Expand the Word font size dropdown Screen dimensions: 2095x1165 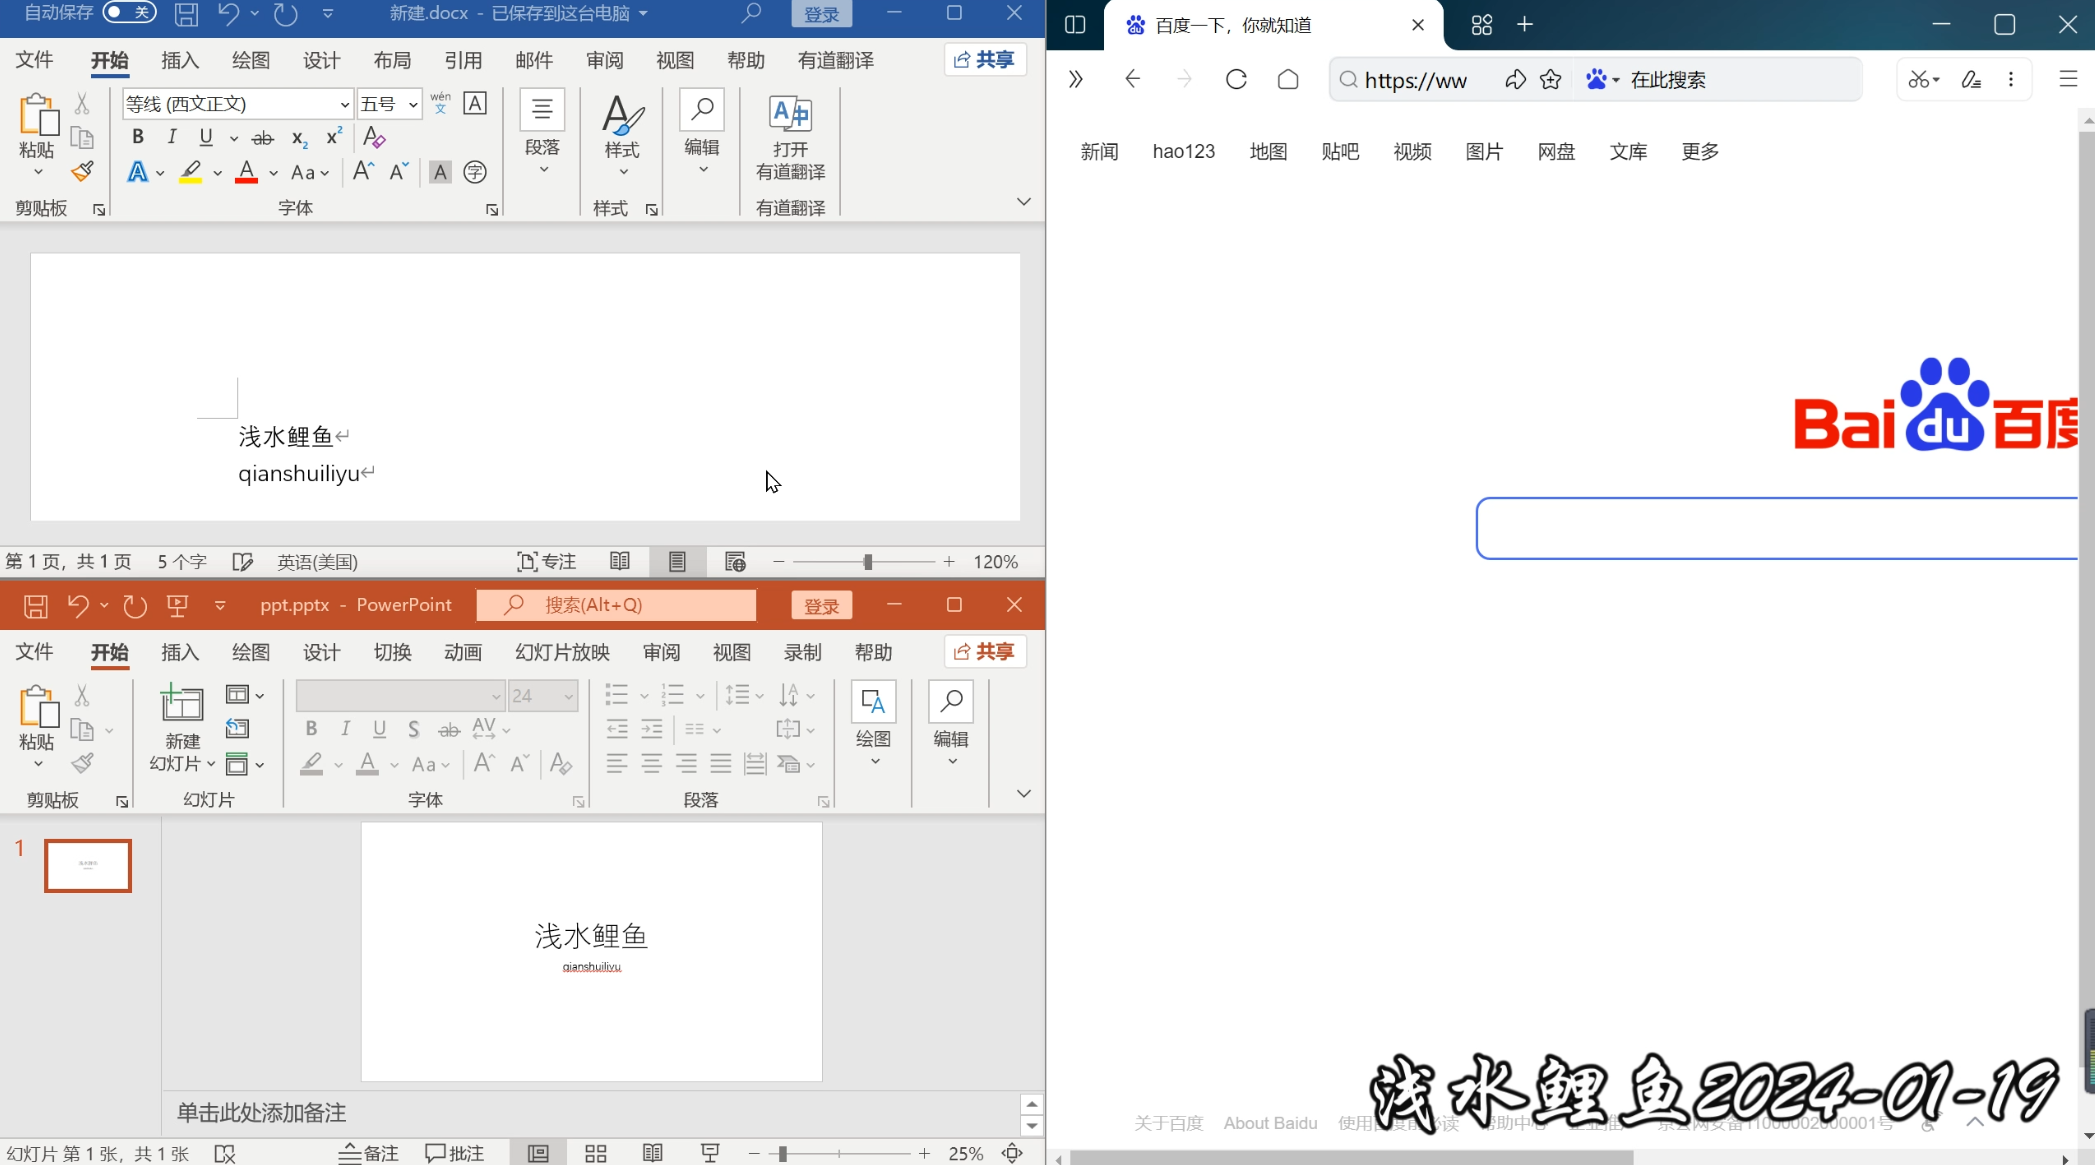(412, 104)
